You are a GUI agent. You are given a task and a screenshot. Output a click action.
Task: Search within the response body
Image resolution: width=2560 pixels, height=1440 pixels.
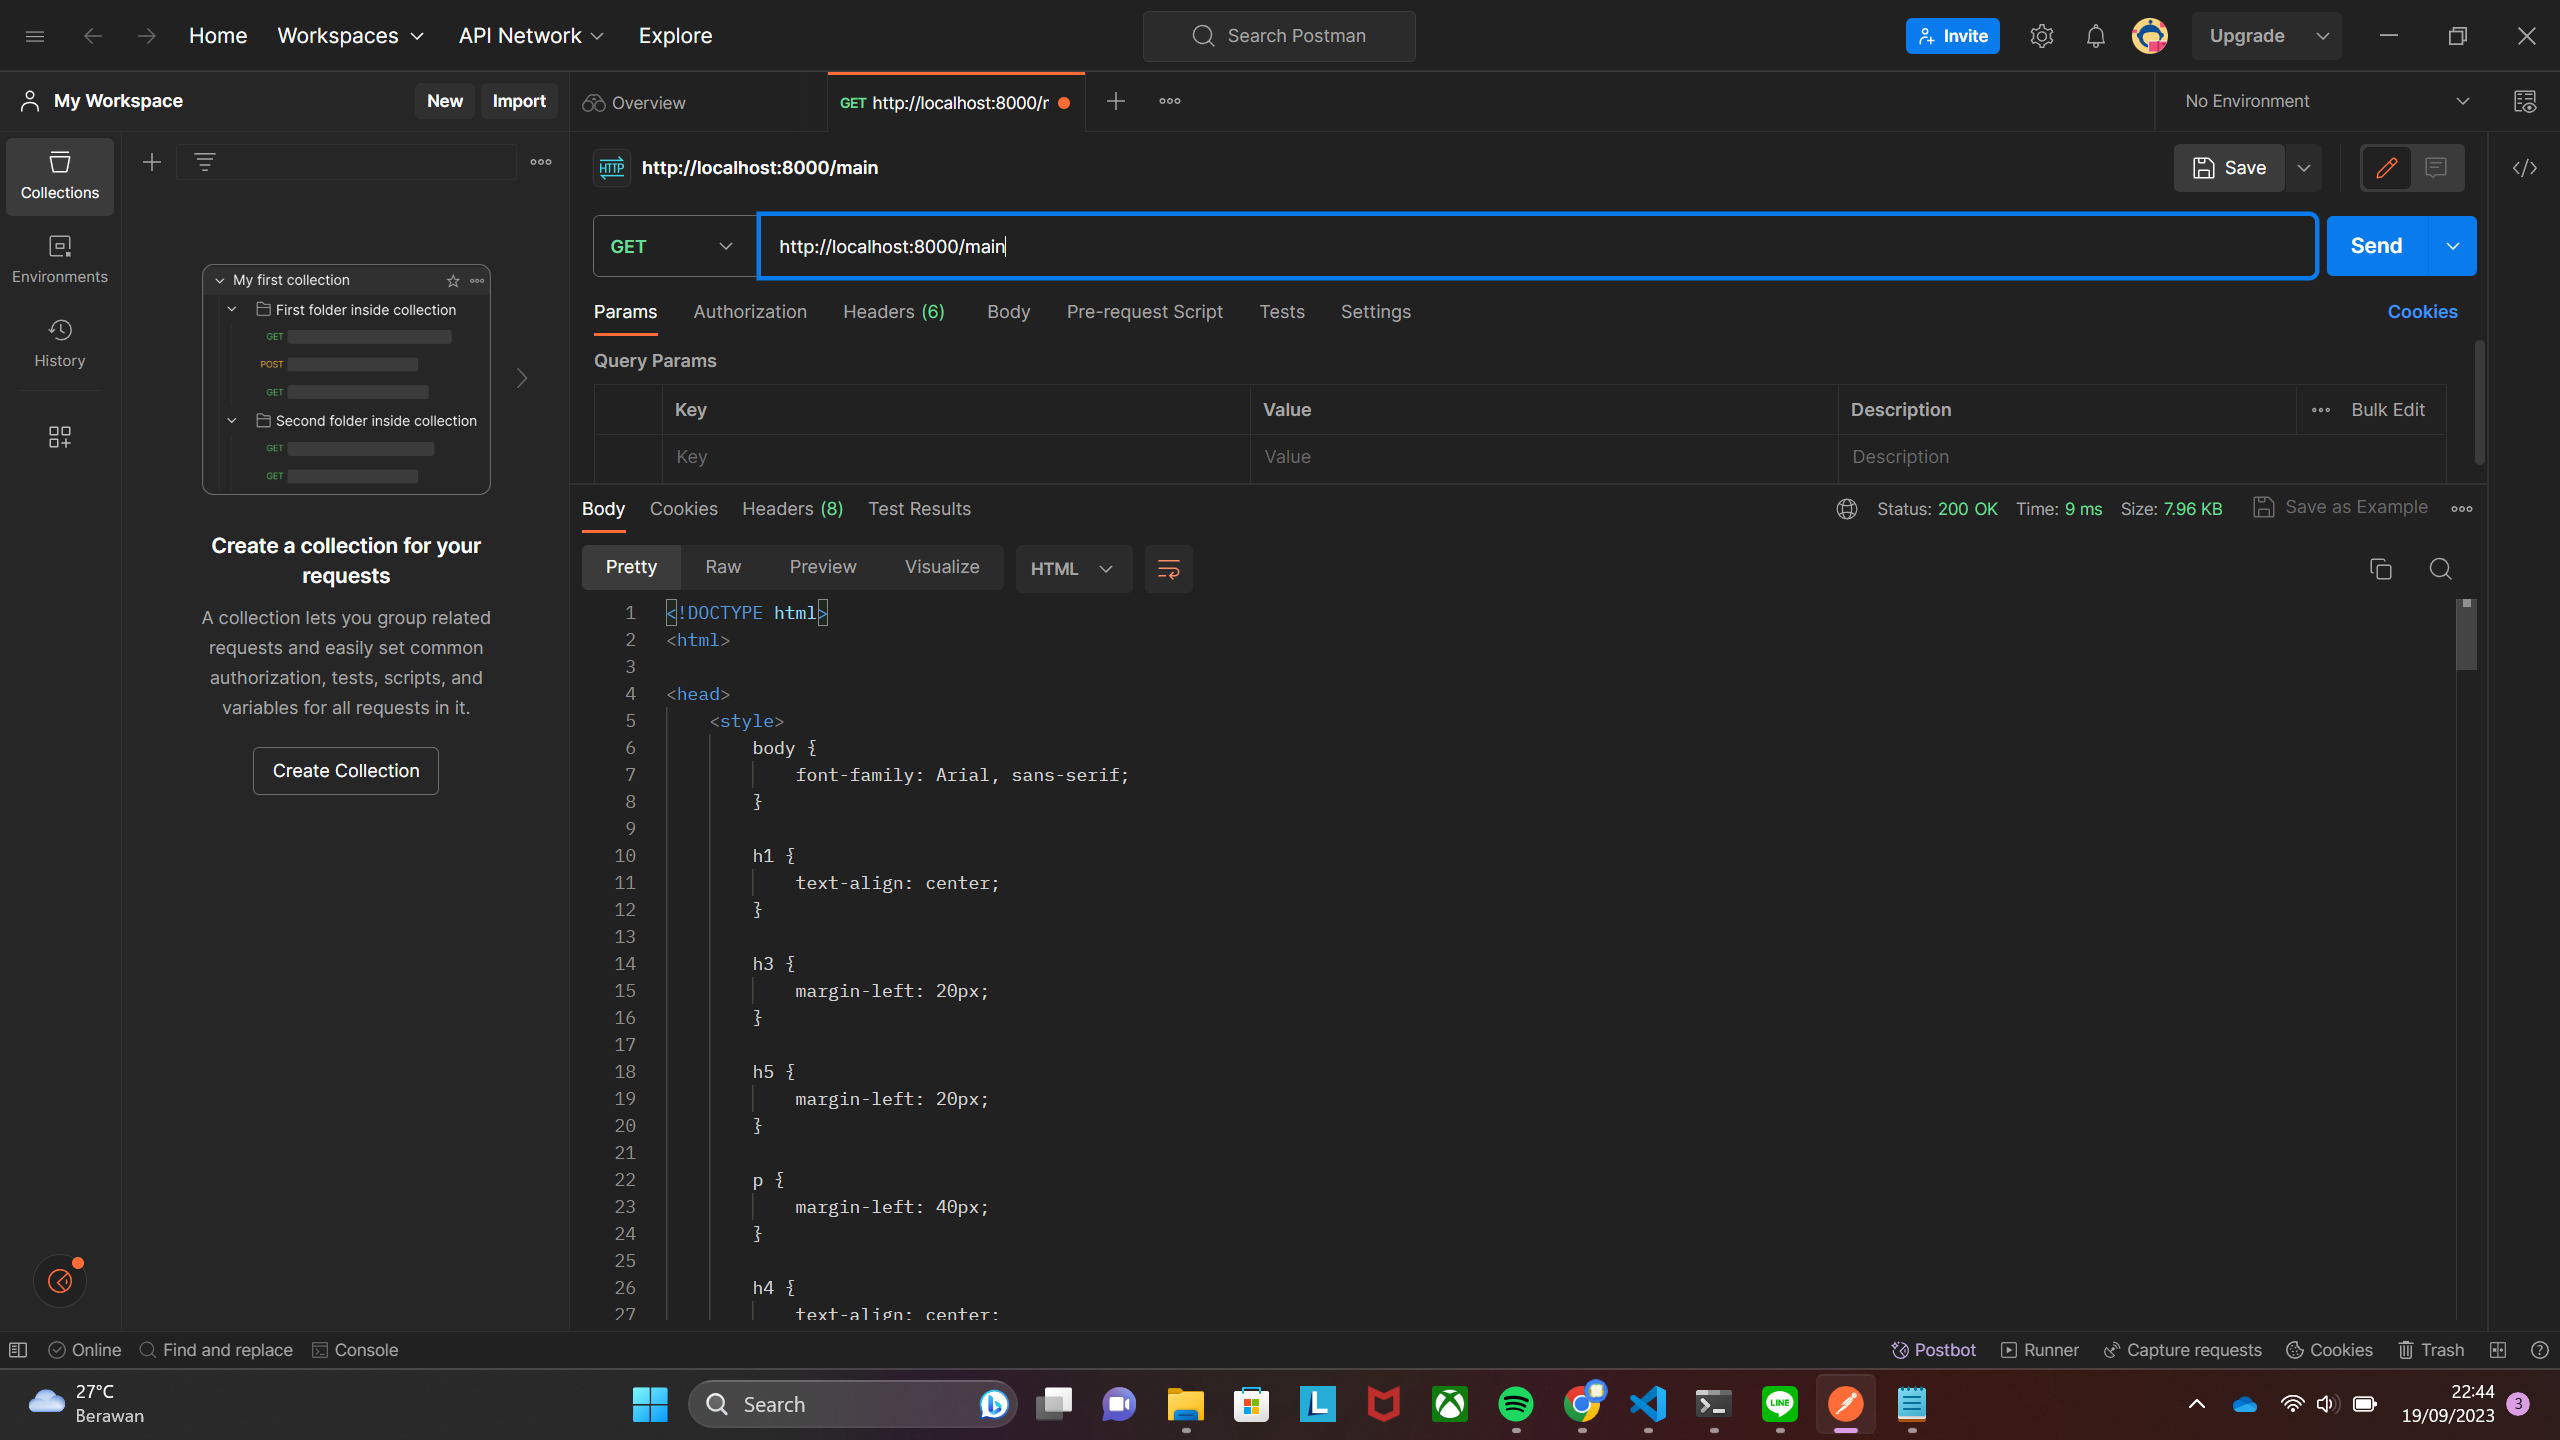2439,568
